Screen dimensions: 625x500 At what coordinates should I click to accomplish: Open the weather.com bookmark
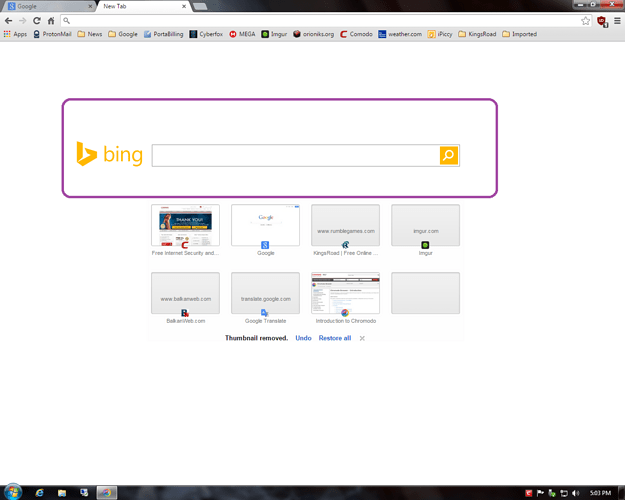(x=400, y=34)
